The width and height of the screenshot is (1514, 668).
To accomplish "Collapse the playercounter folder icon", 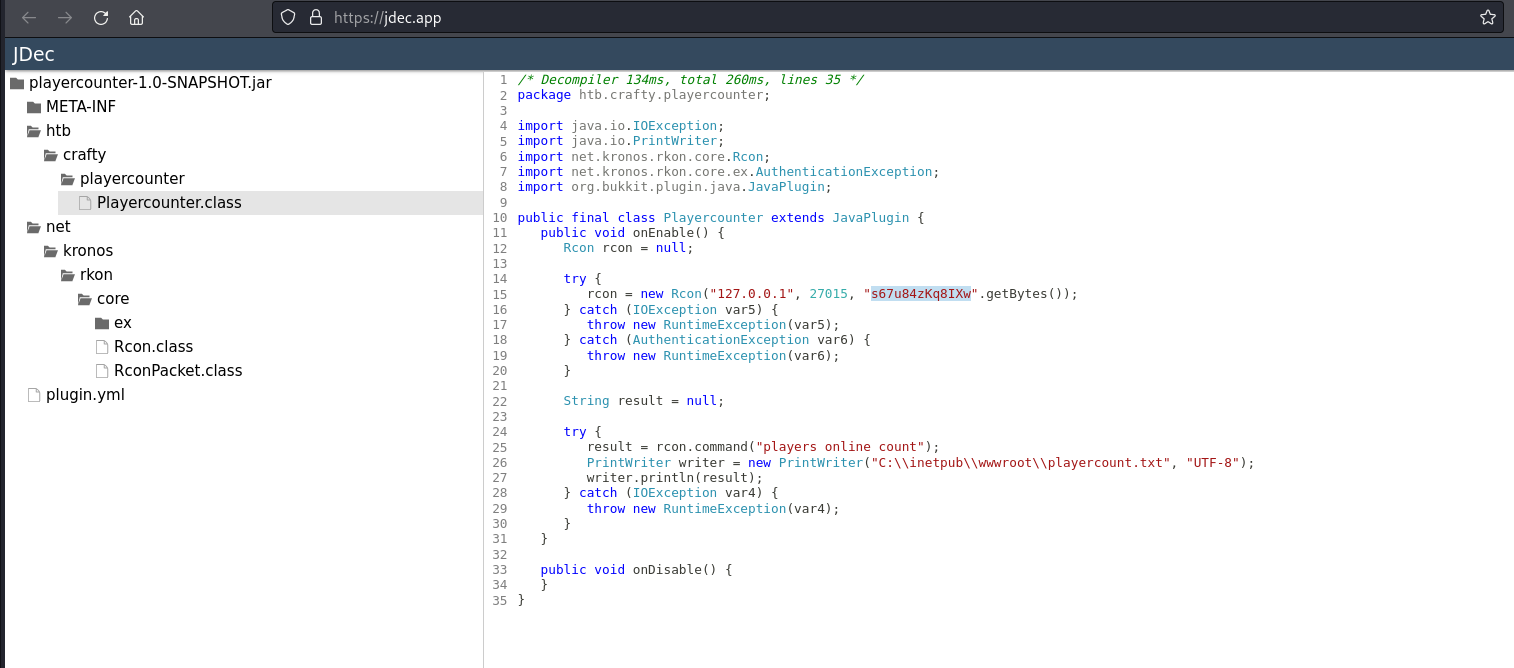I will pos(68,179).
